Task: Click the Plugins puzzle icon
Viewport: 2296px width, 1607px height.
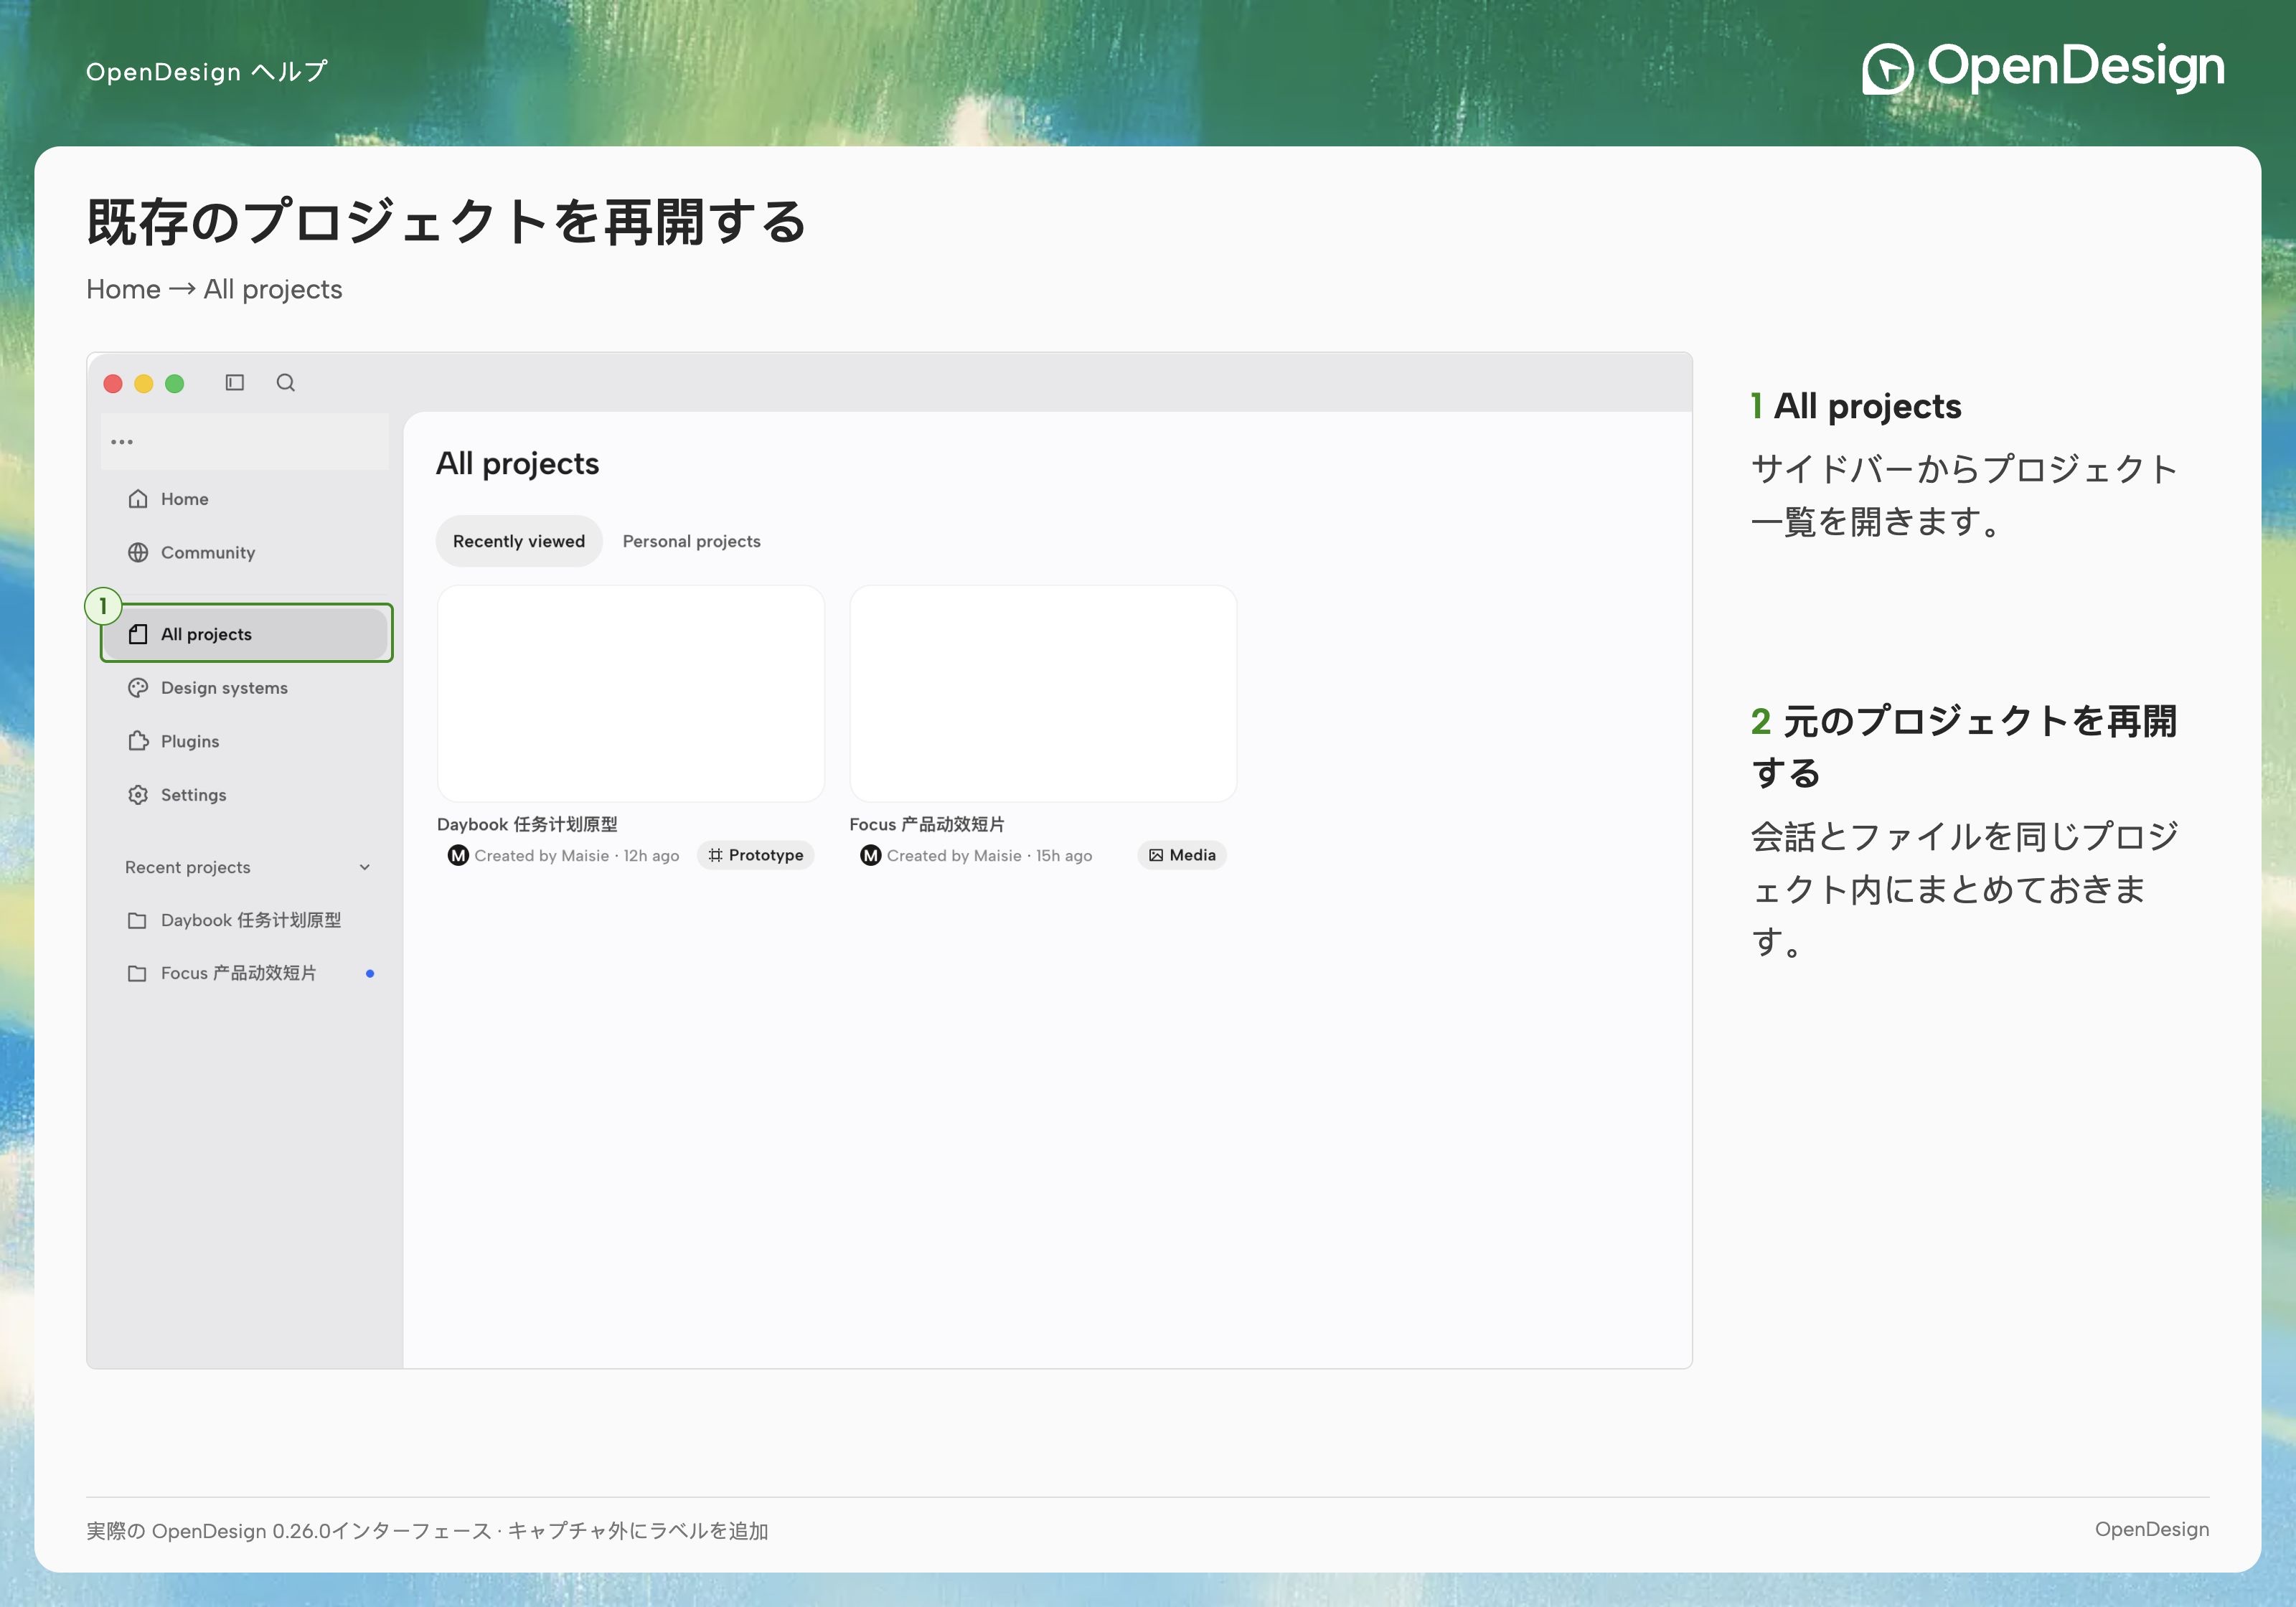Action: [138, 741]
